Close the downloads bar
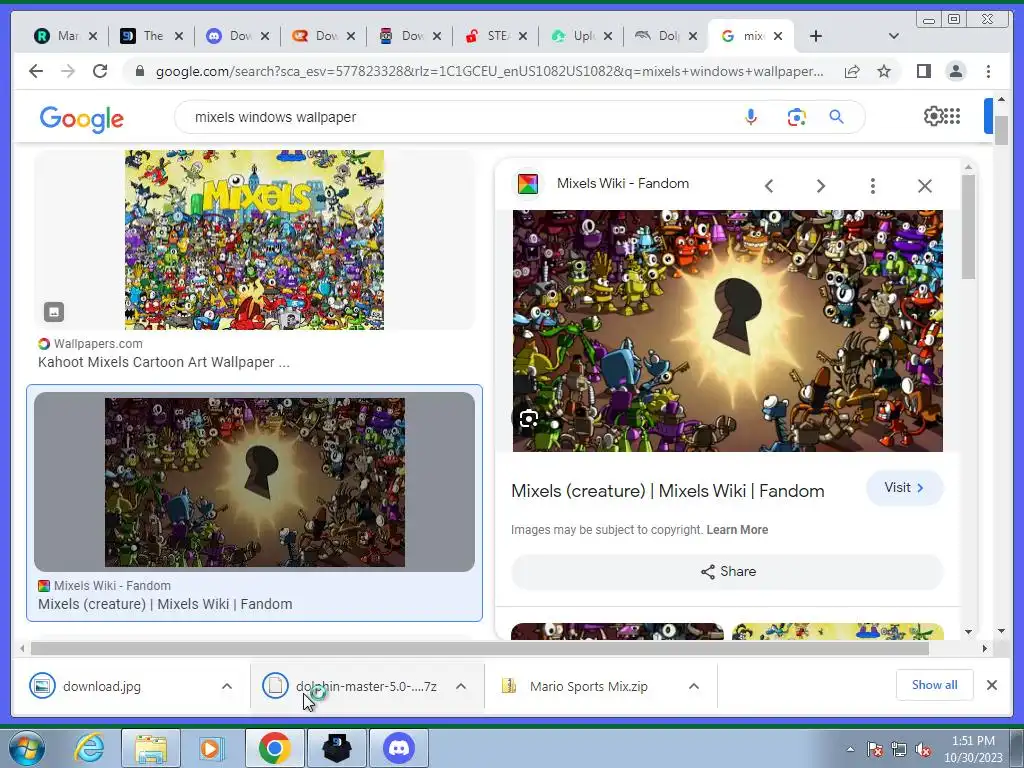 tap(992, 685)
